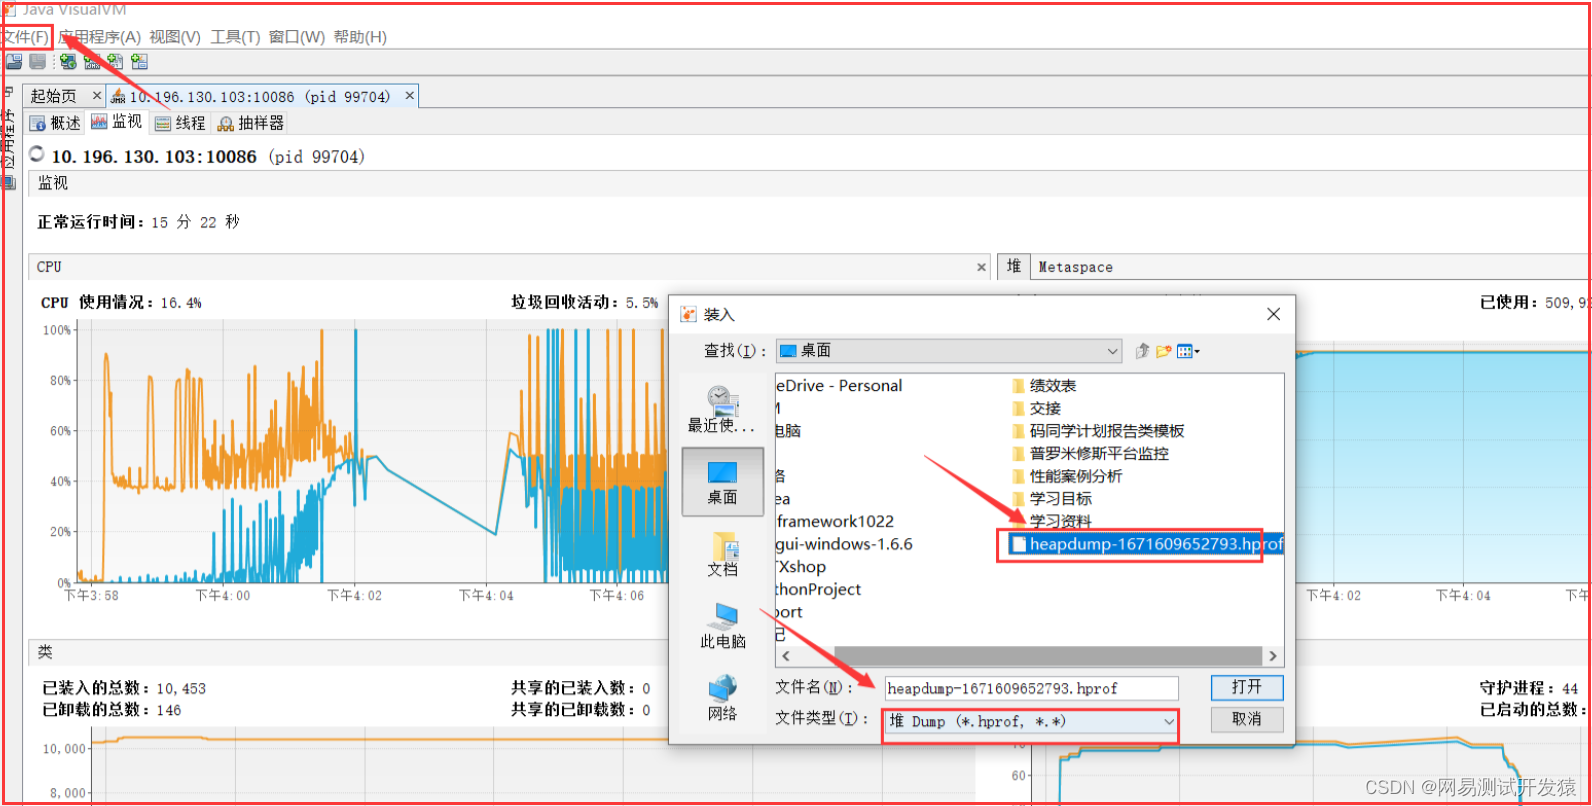This screenshot has height=806, width=1592.
Task: Click the Add Remote Host toolbar icon
Action: point(68,62)
